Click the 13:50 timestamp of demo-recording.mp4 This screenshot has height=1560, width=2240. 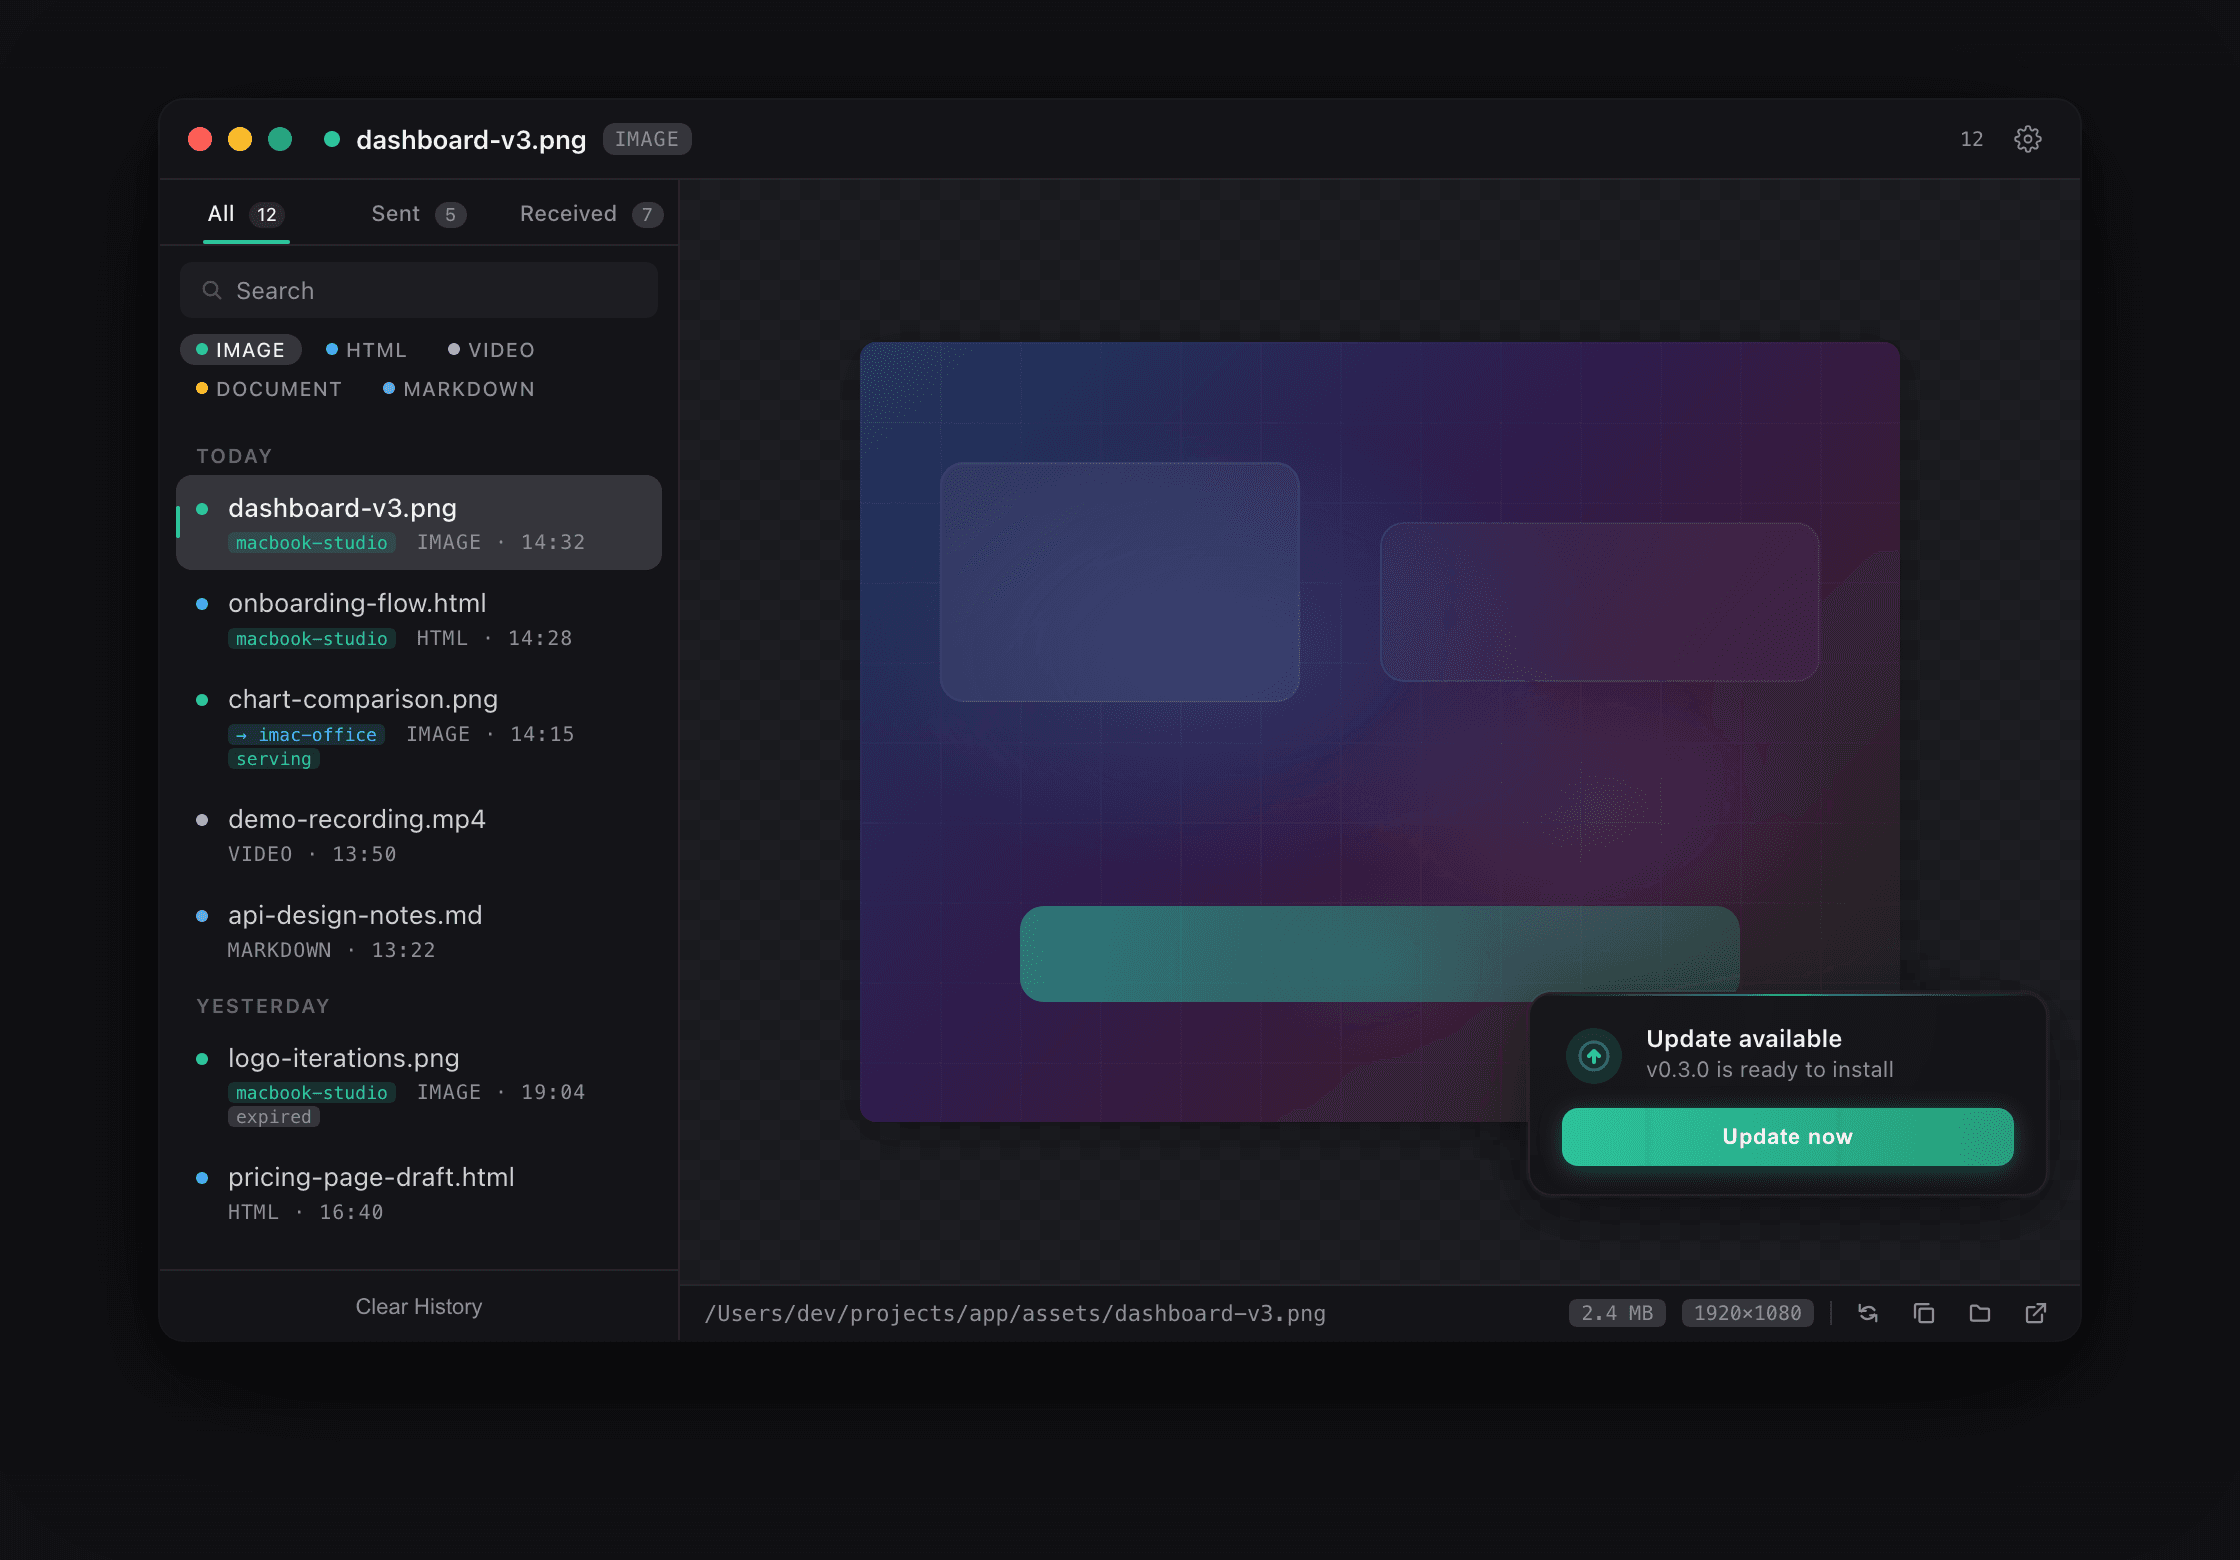(x=364, y=854)
